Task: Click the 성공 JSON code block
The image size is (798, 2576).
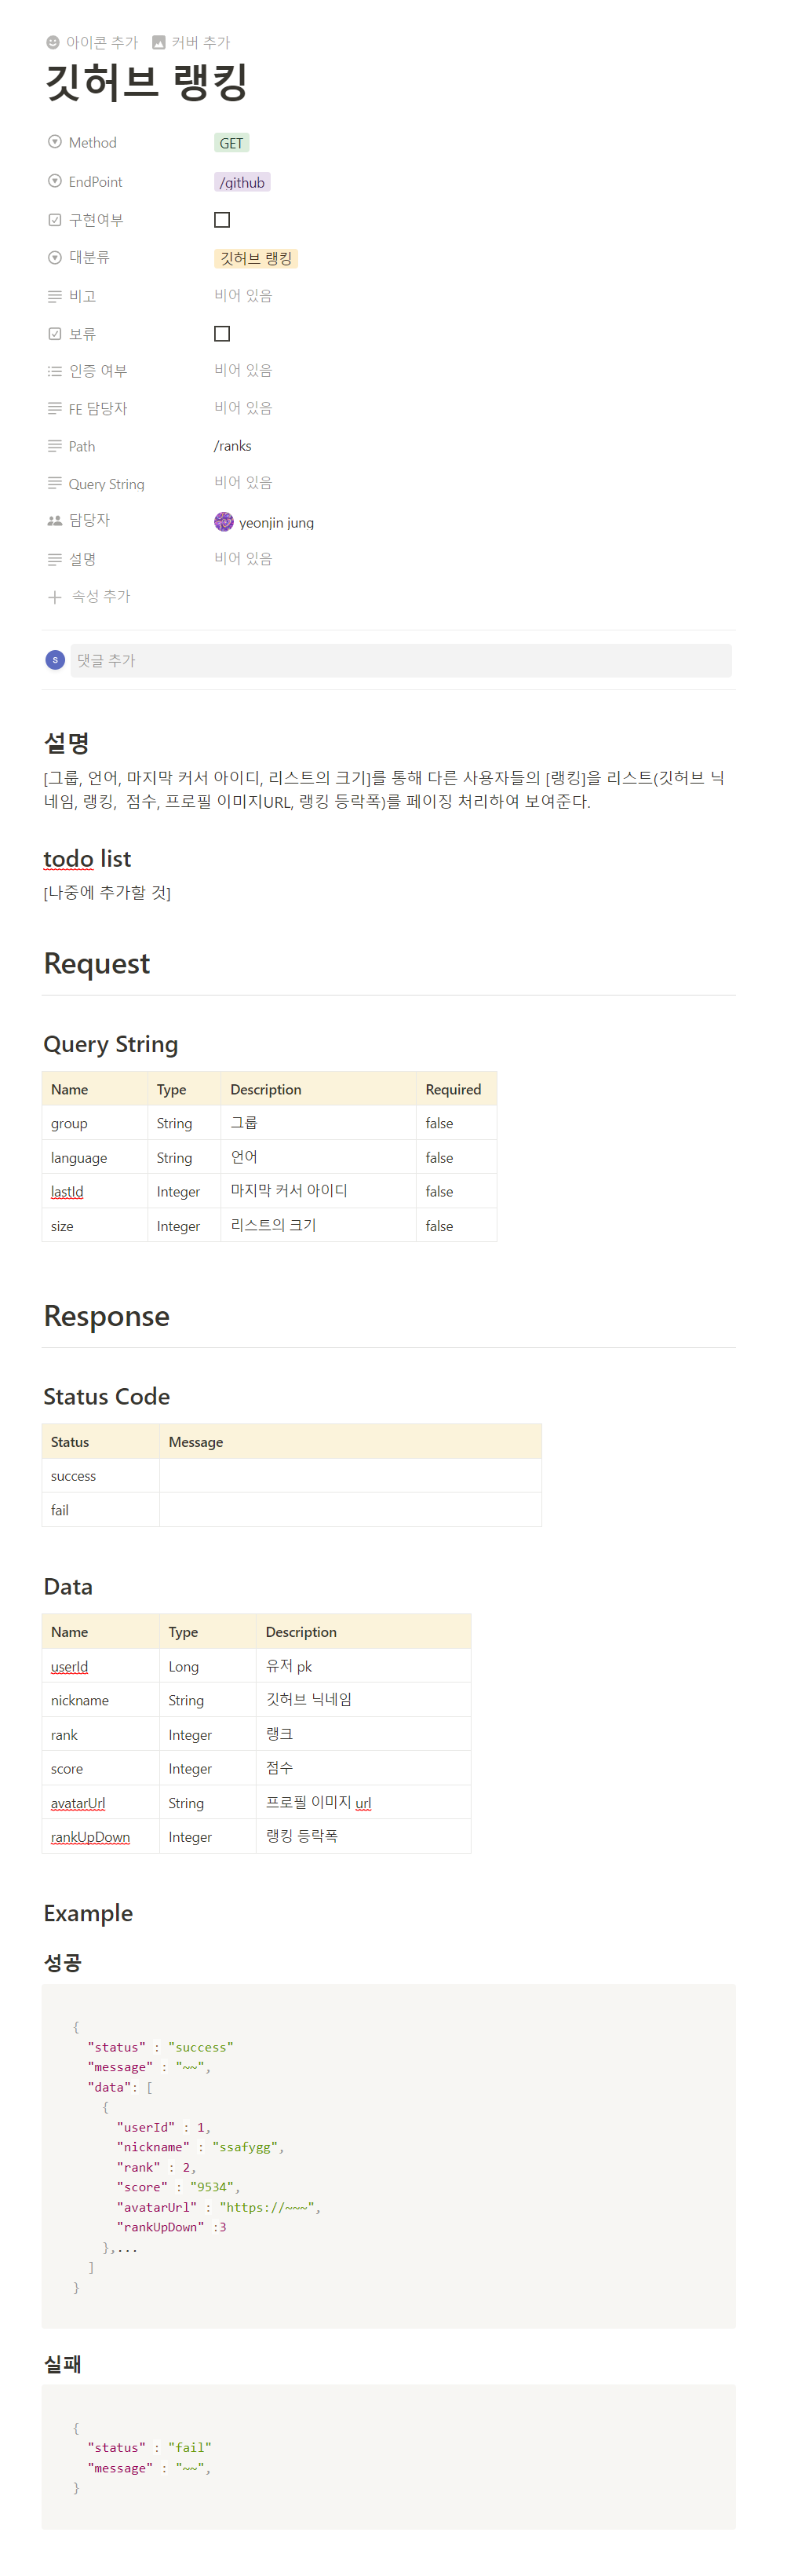Action: pos(388,2156)
